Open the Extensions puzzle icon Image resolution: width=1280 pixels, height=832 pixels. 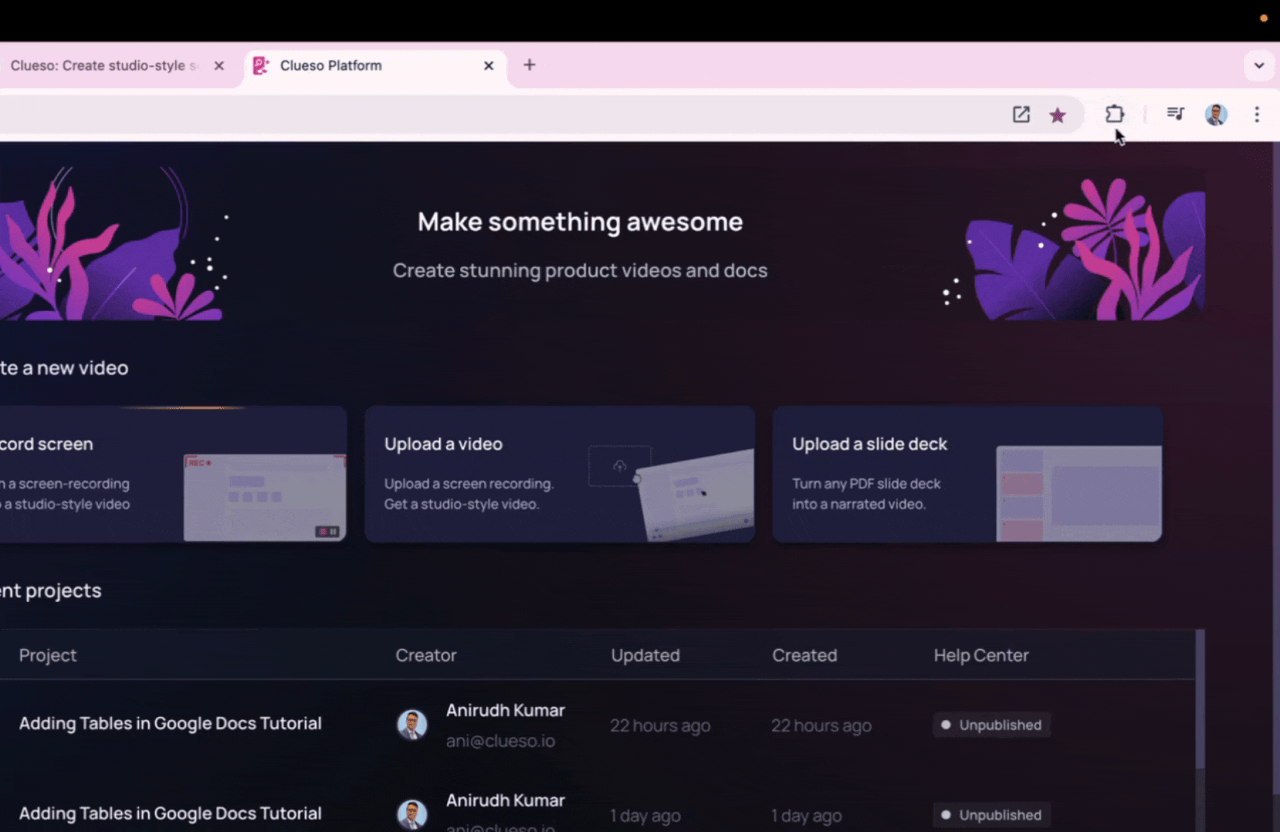coord(1114,114)
